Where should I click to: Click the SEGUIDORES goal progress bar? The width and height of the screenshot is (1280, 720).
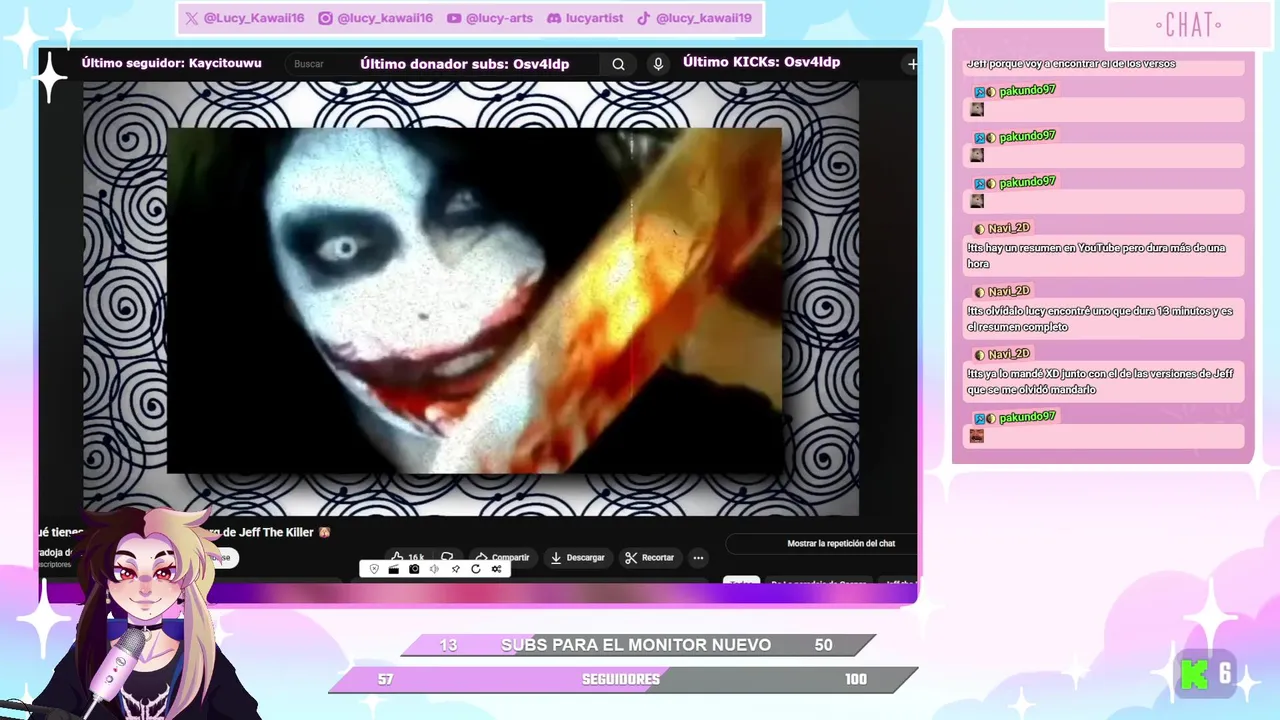[x=623, y=680]
